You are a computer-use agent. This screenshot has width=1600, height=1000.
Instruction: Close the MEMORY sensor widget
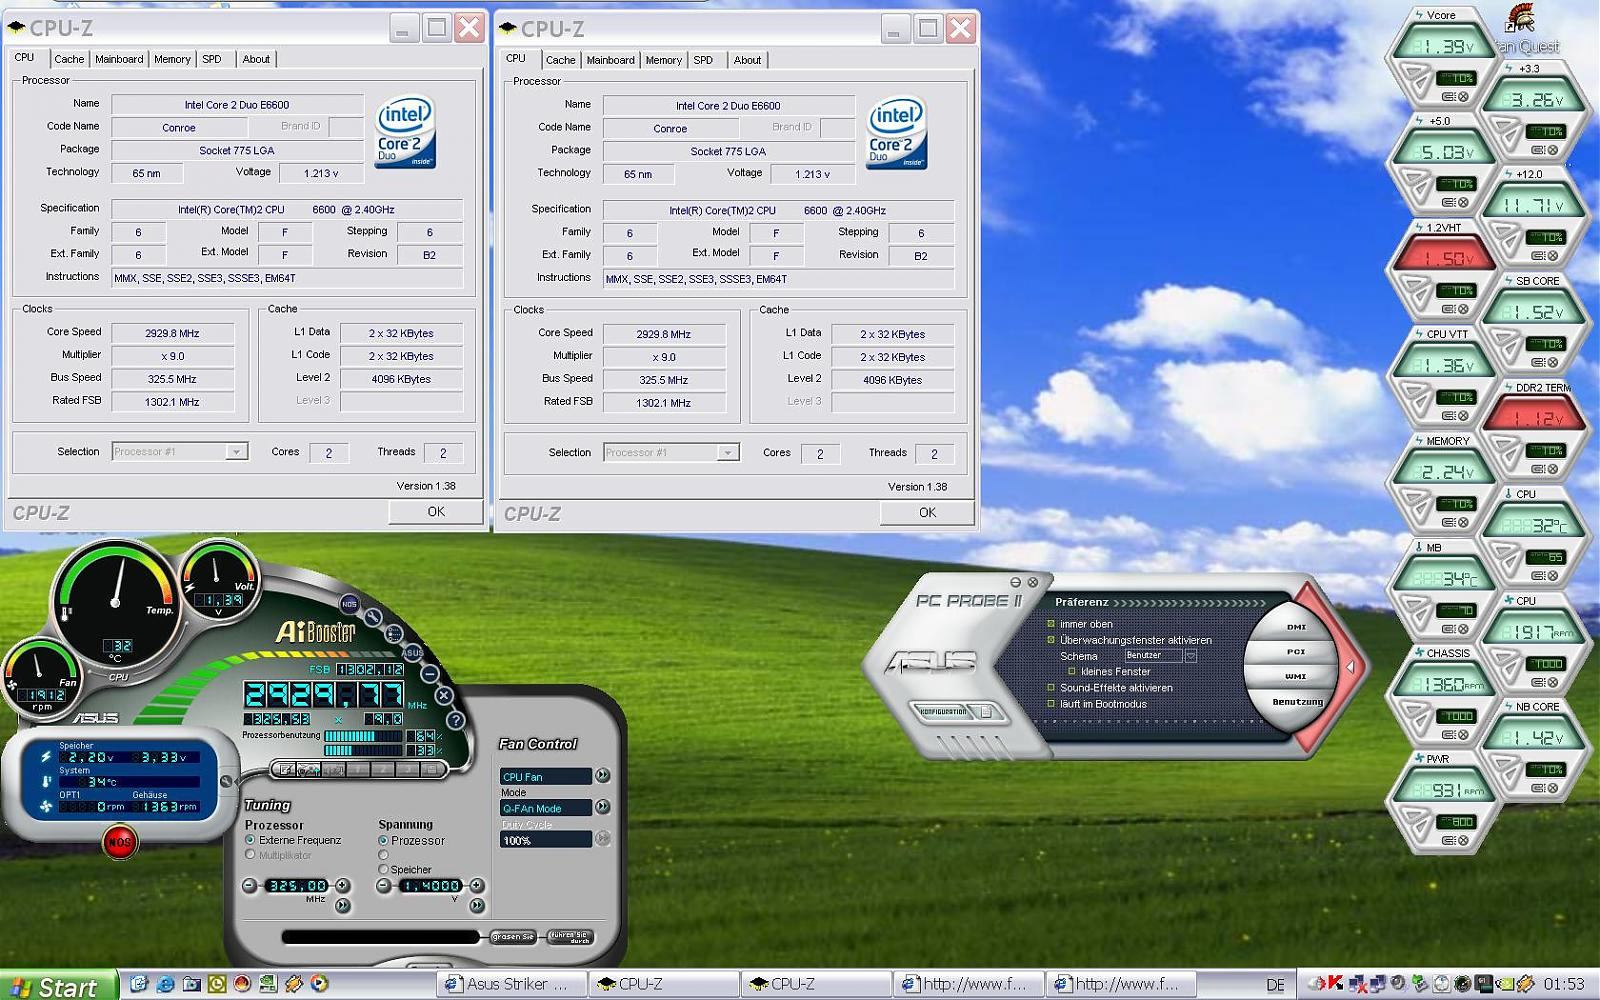[1463, 522]
